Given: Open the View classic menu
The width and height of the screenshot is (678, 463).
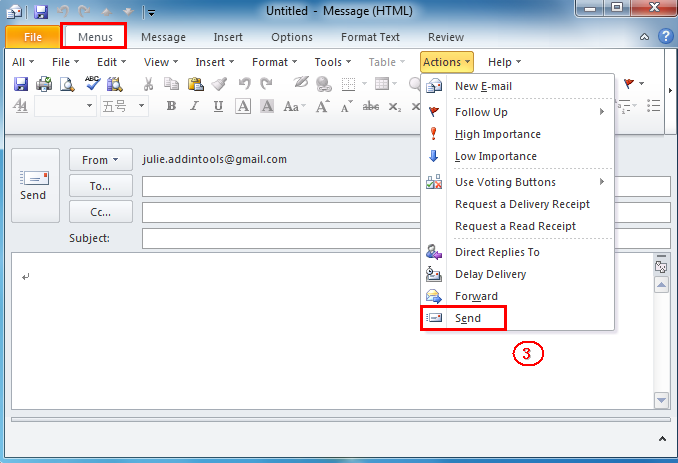Looking at the screenshot, I should point(161,62).
